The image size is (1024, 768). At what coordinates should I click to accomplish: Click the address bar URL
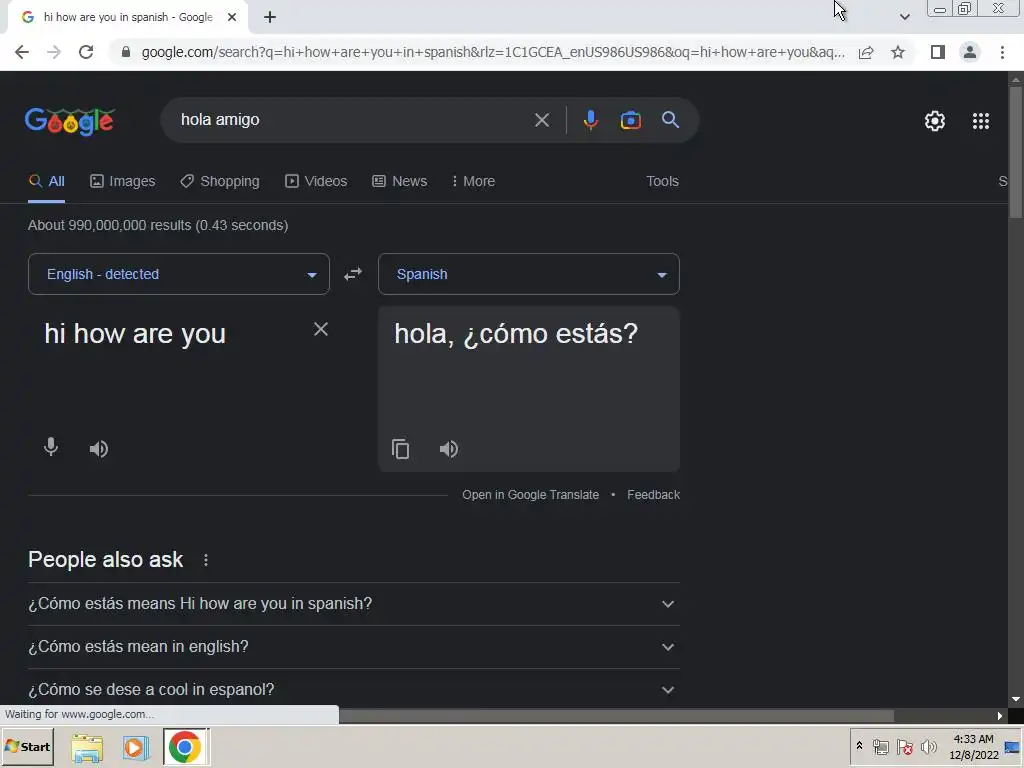[x=493, y=52]
